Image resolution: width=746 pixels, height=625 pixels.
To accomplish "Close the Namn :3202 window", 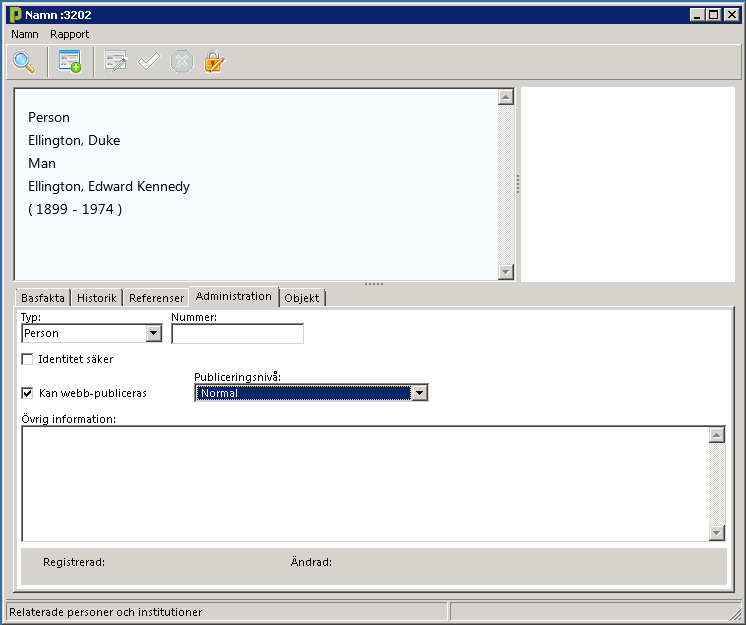I will tap(731, 15).
